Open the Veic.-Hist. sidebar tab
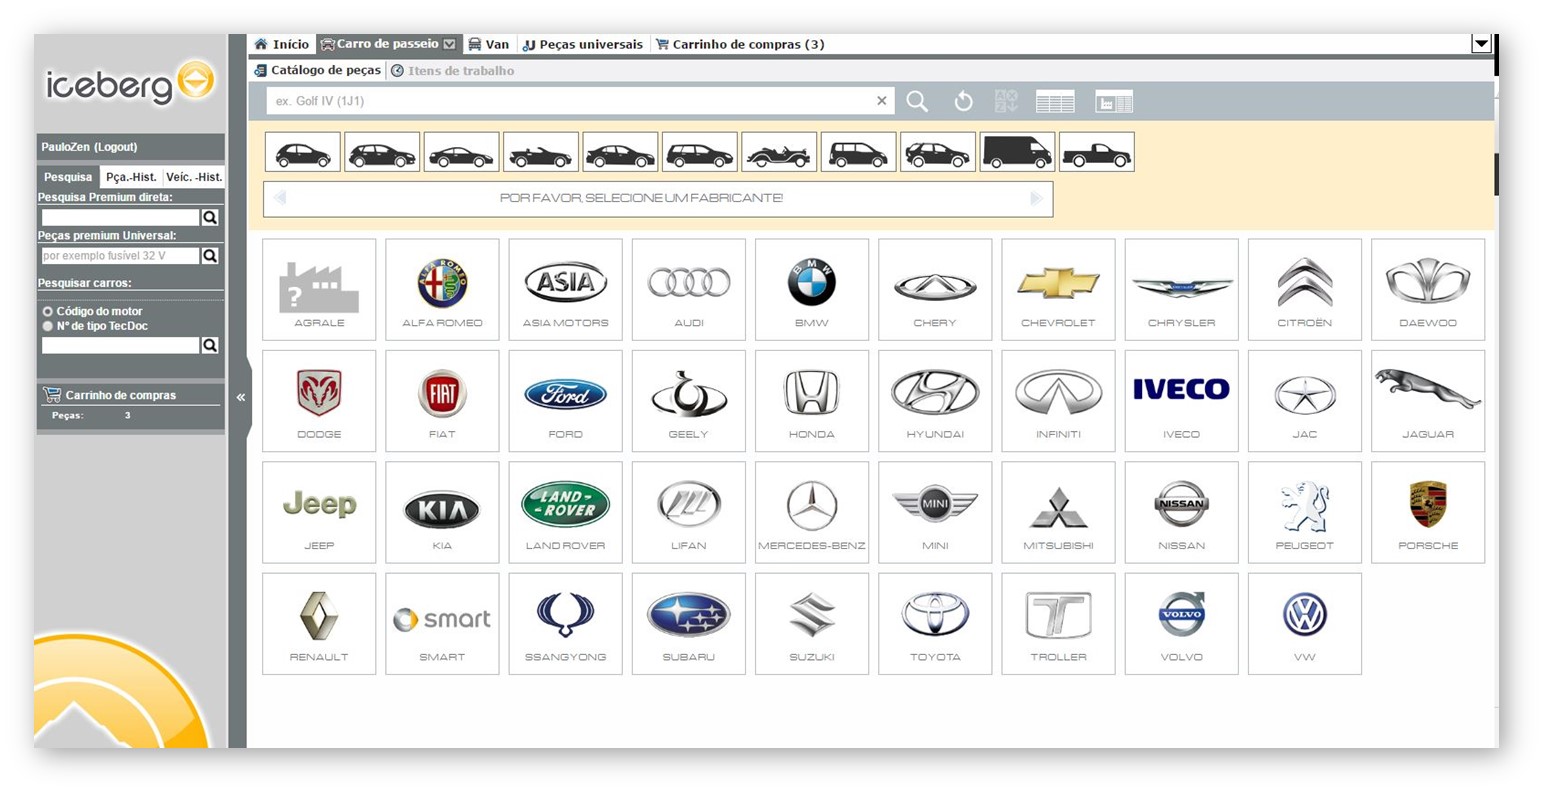Image resolution: width=1545 pixels, height=794 pixels. click(x=194, y=177)
